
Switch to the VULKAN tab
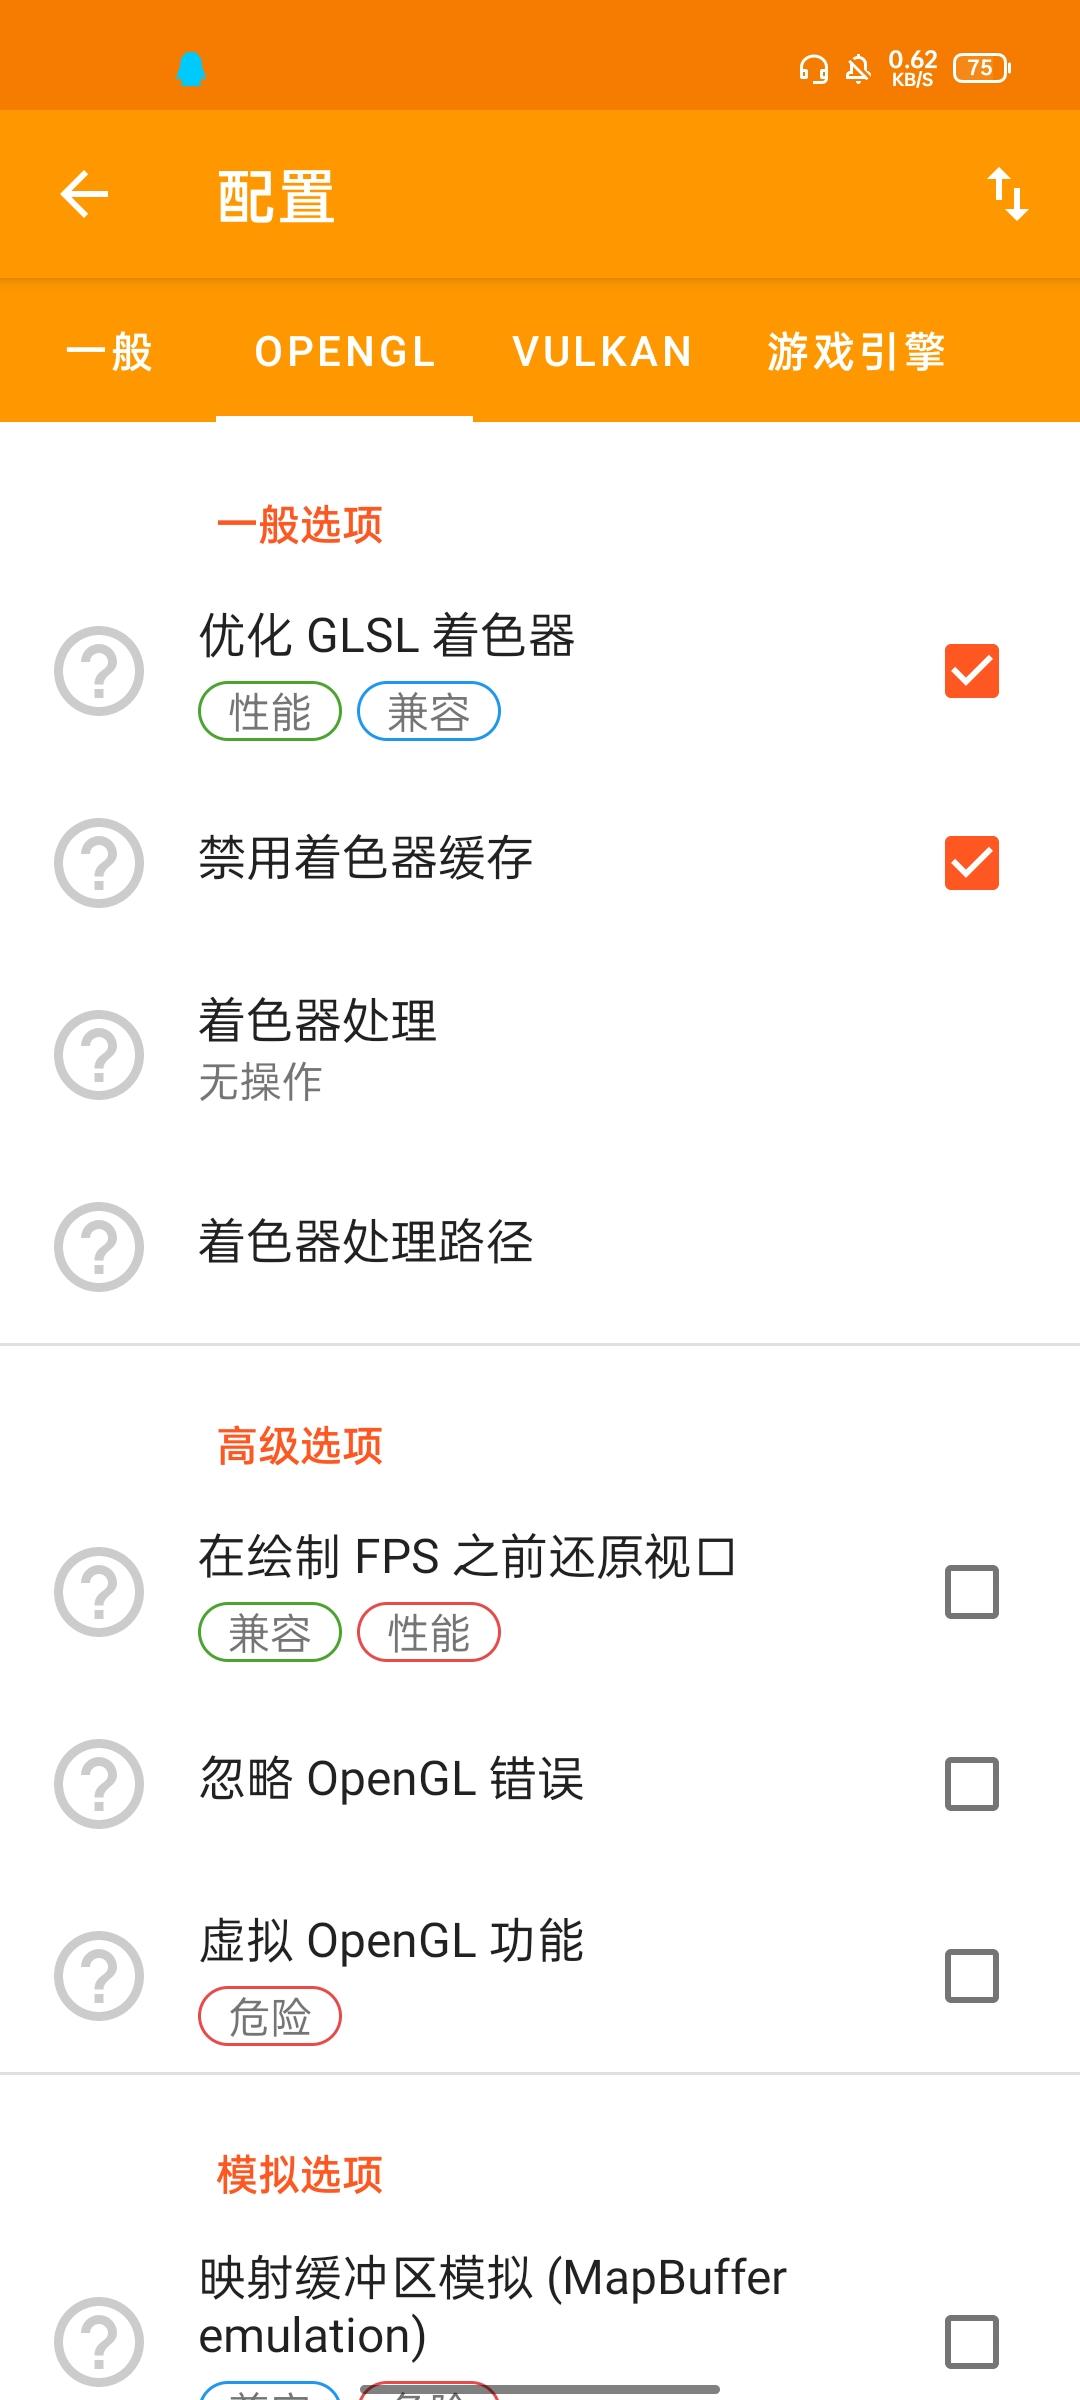(x=602, y=352)
